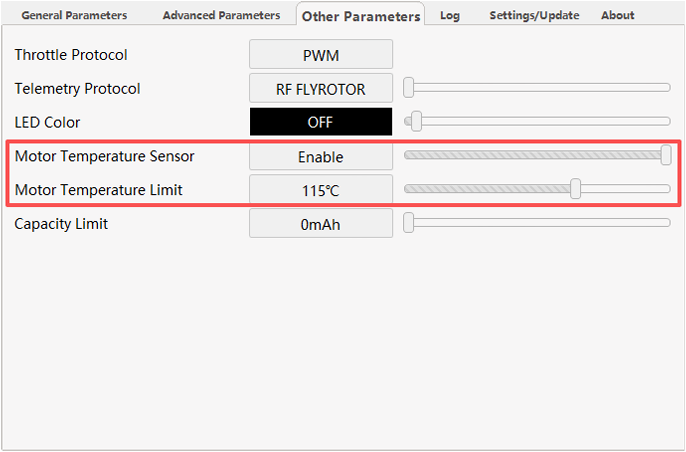Click the 0mAh Capacity Limit value
This screenshot has height=452, width=686.
point(320,224)
